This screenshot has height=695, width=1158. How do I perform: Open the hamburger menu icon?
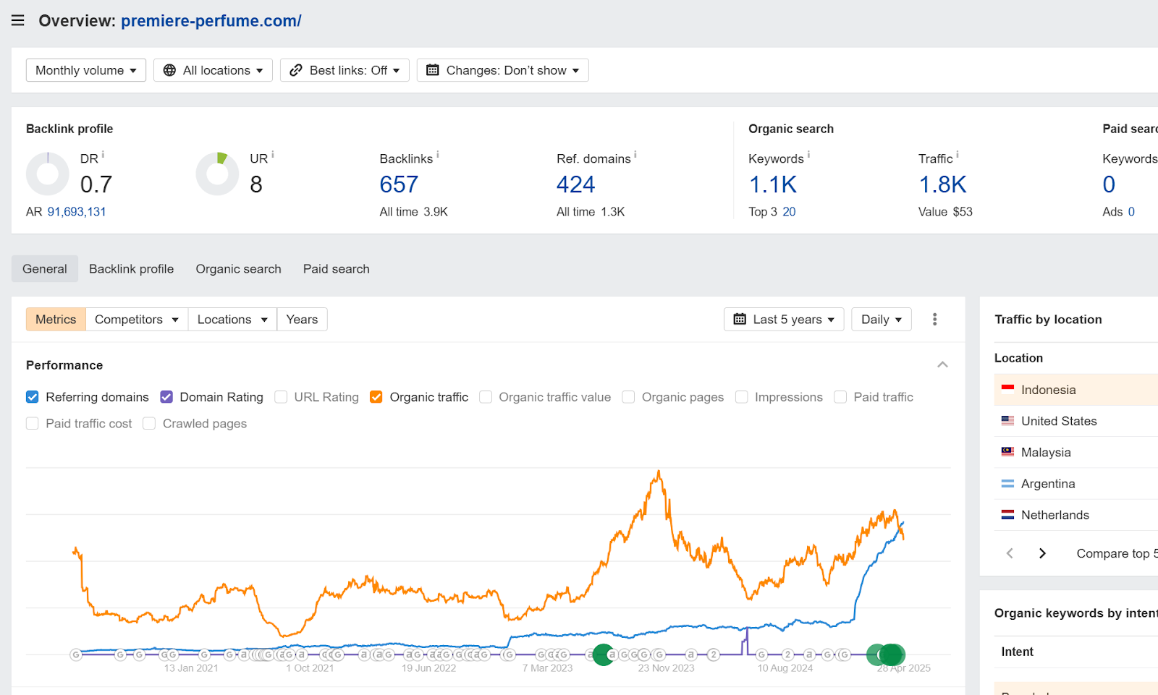tap(18, 21)
